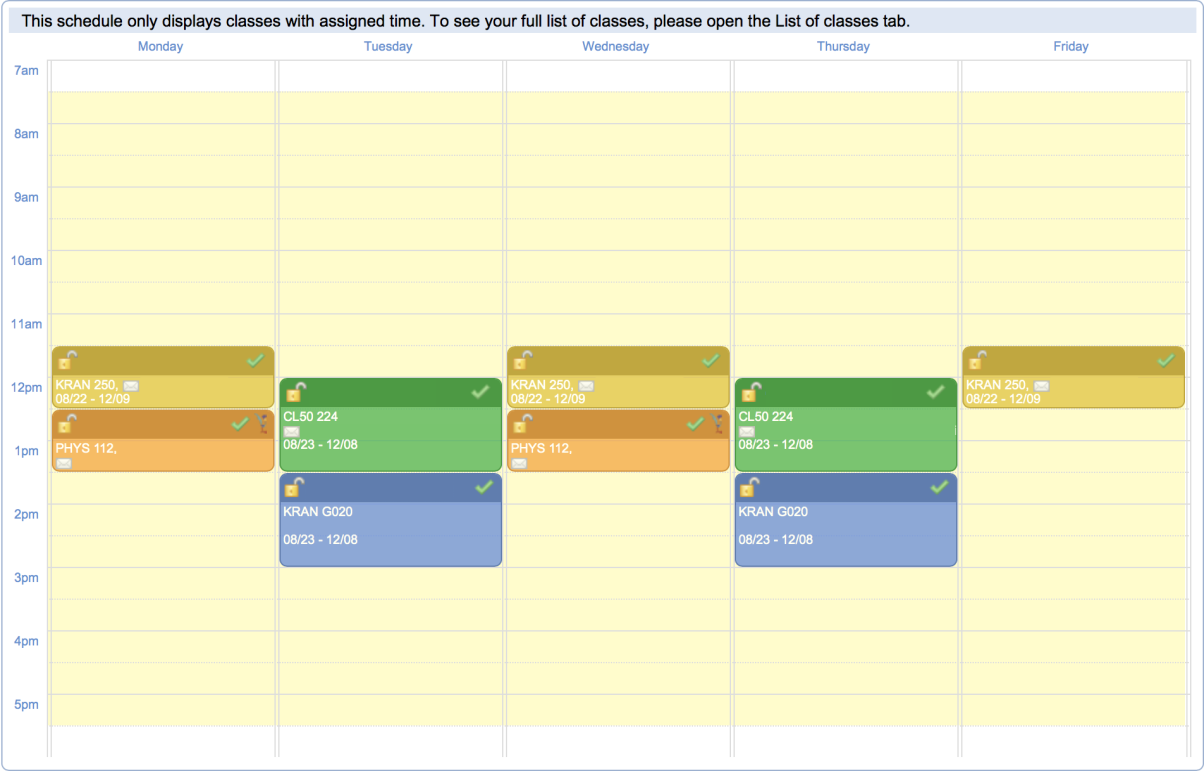Screen dimensions: 1204x771
Task: Click the cocktail glass icon on Wednesday's PHYS 112
Action: (x=718, y=423)
